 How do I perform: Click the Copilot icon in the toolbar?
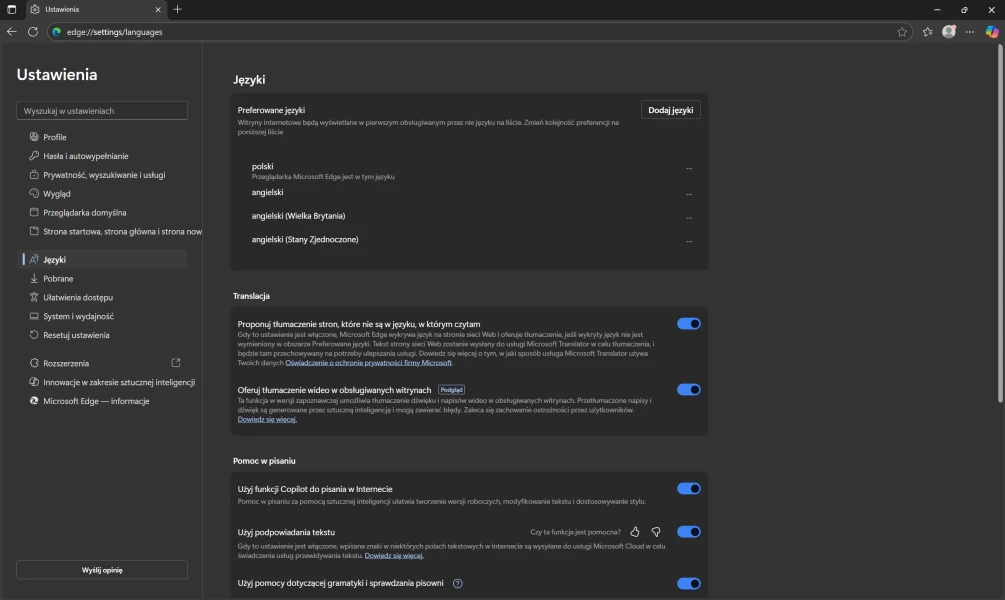991,32
